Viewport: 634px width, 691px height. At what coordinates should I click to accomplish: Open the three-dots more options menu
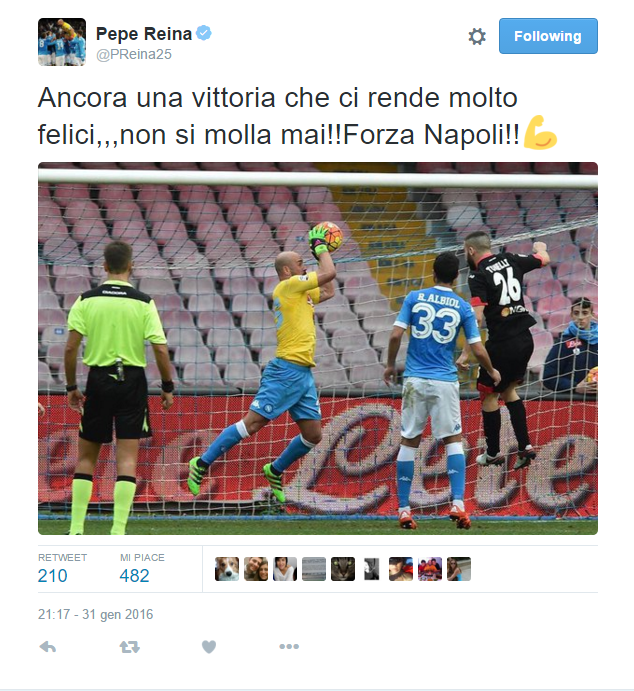pos(289,646)
